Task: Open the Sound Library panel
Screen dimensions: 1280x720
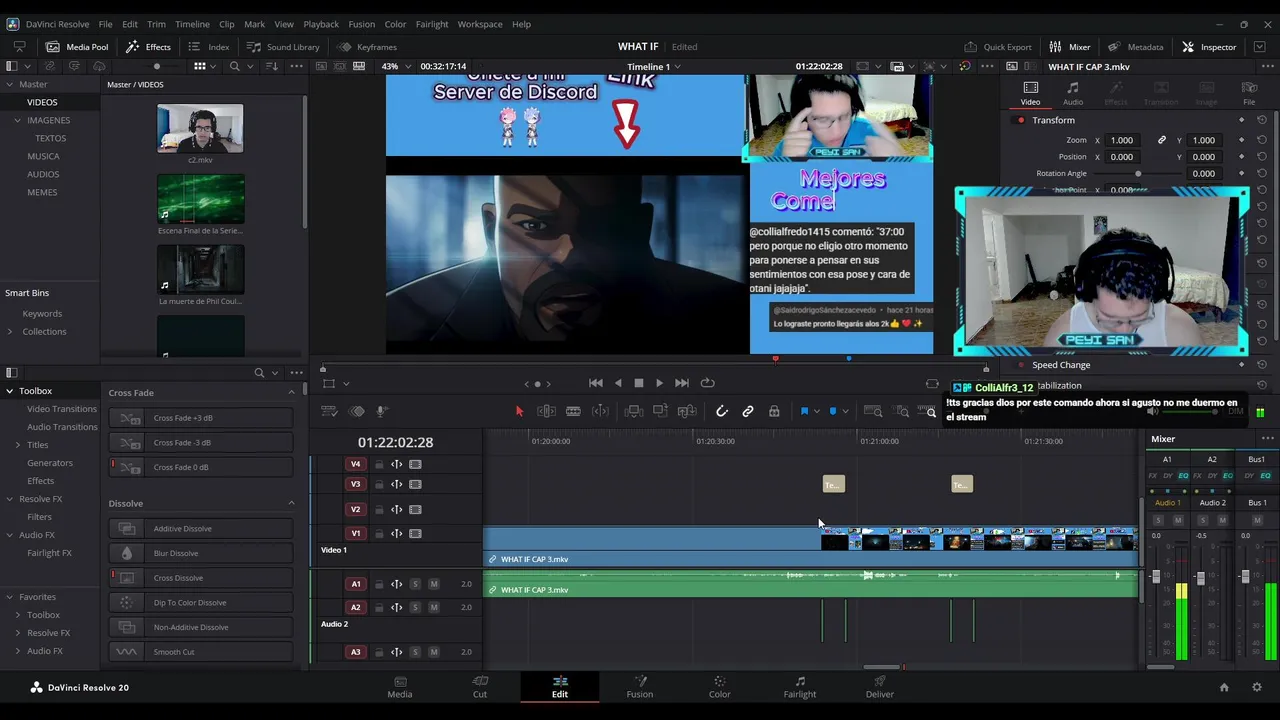Action: 283,47
